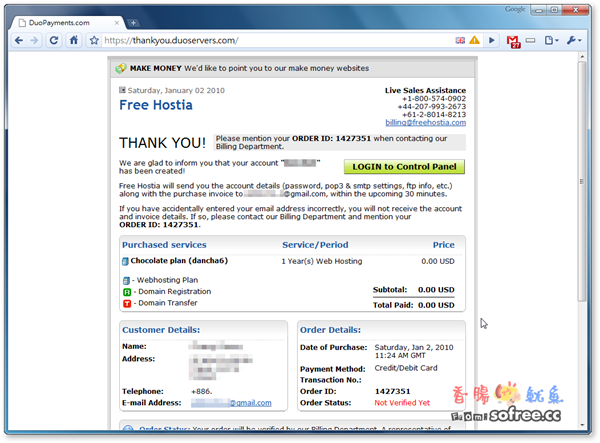Open the MAKE MONEY websites banner
Image resolution: width=600 pixels, height=443 pixels.
[x=292, y=68]
